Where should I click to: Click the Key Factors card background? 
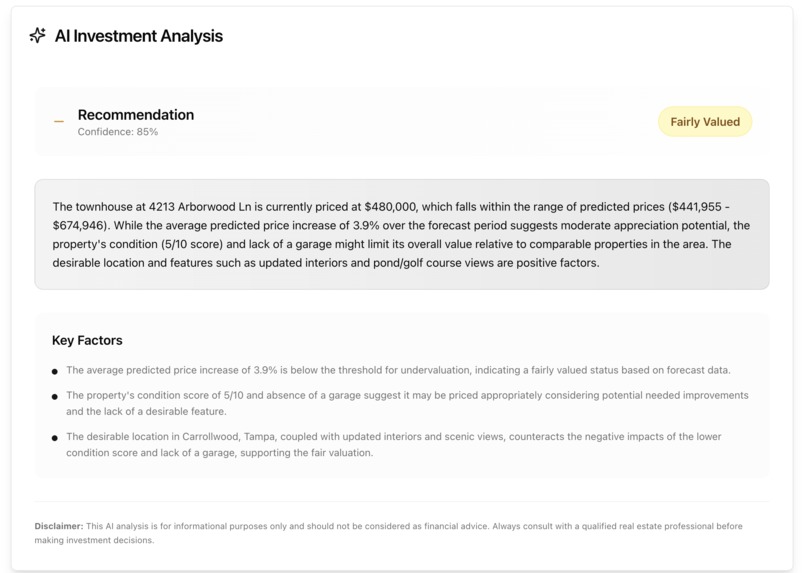click(402, 395)
